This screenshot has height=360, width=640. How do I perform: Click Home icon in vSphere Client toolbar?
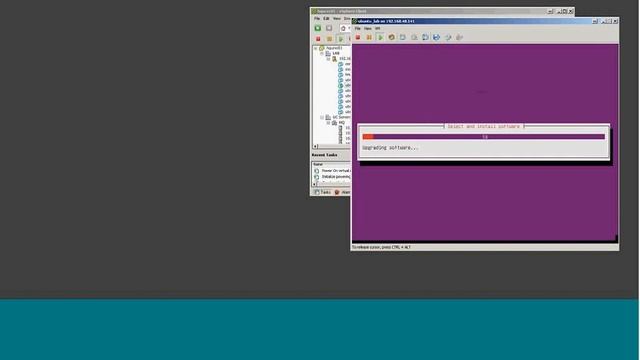click(343, 28)
